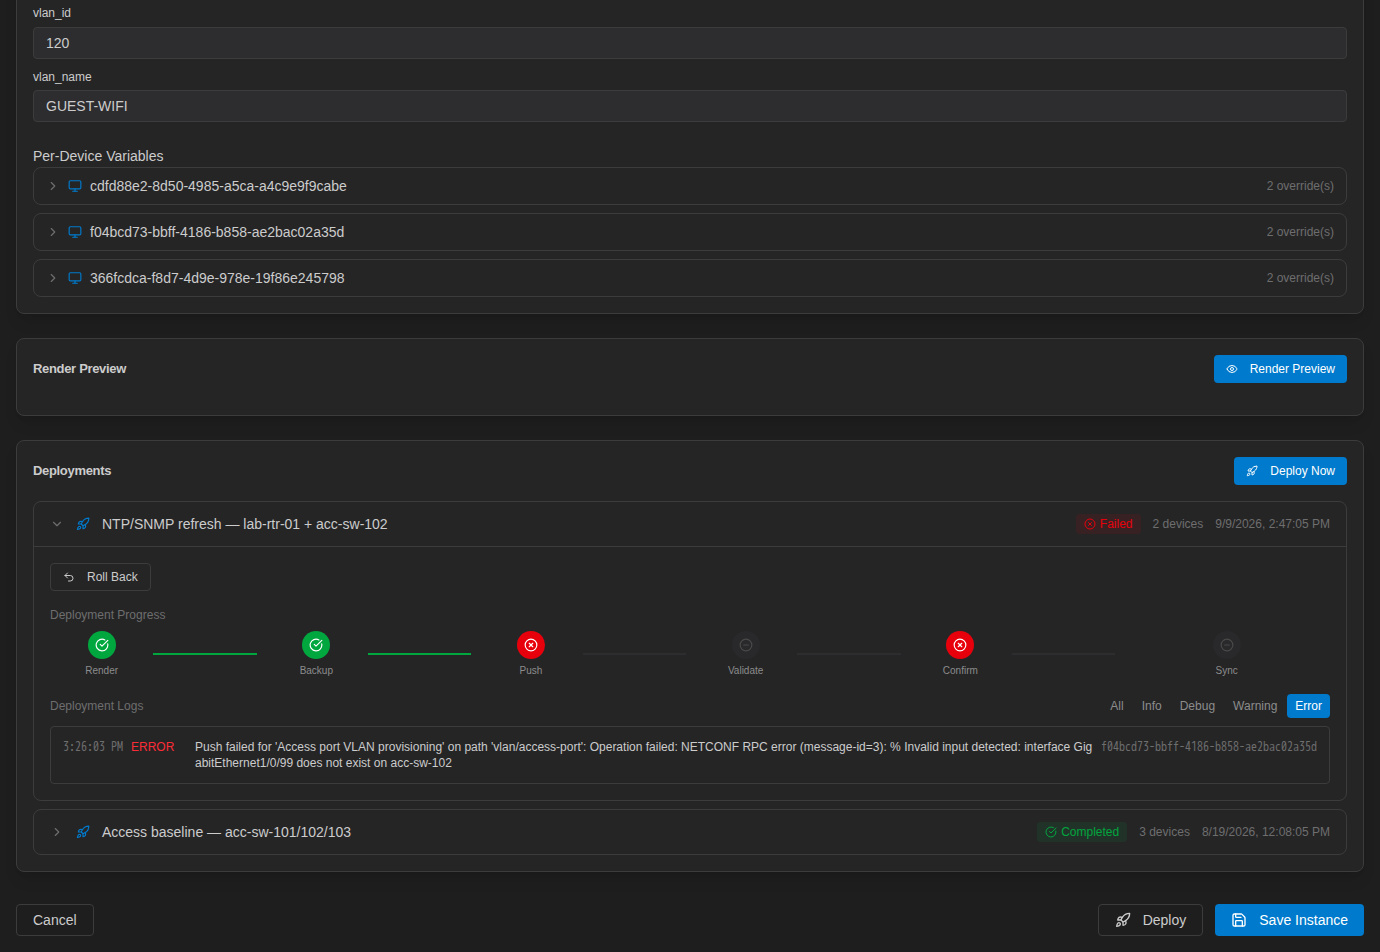Viewport: 1380px width, 952px height.
Task: Click the pending Sync step icon
Action: point(1227,645)
